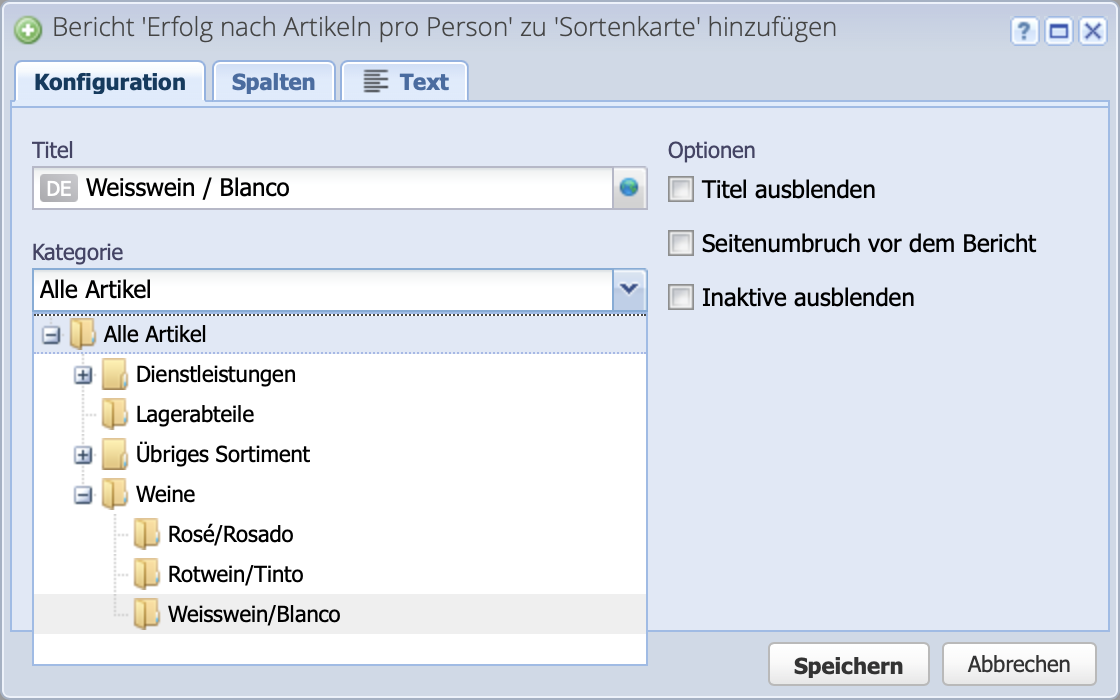Screen dimensions: 1120x700
Task: Switch to the Konfiguration tab
Action: 110,82
